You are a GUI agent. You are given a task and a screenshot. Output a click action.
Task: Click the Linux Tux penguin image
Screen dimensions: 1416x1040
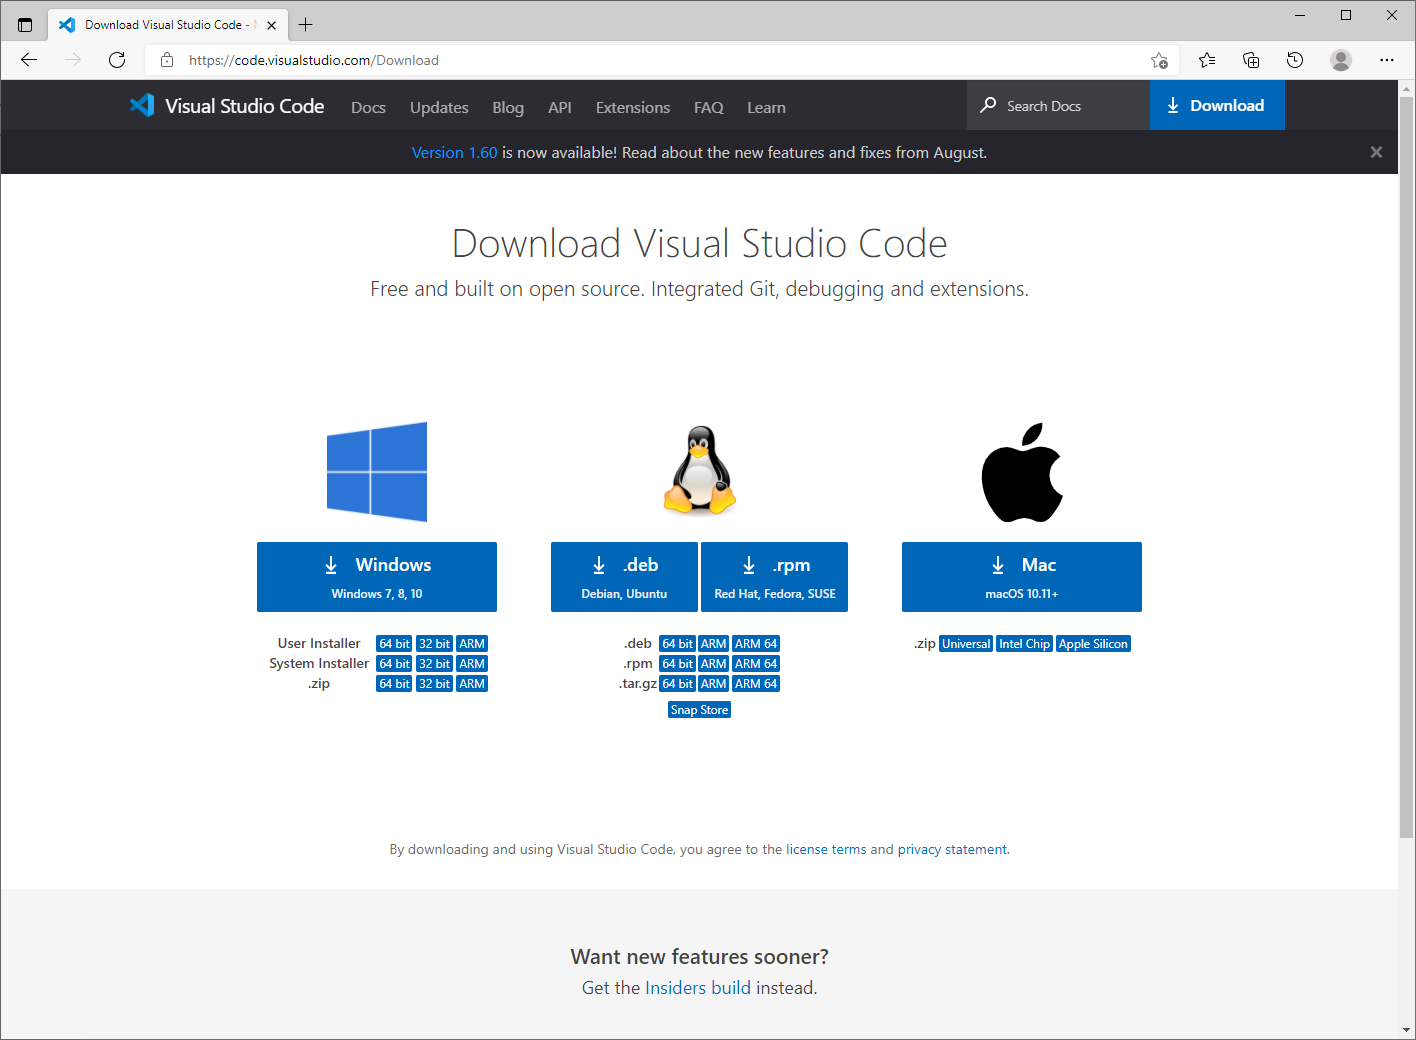[700, 470]
